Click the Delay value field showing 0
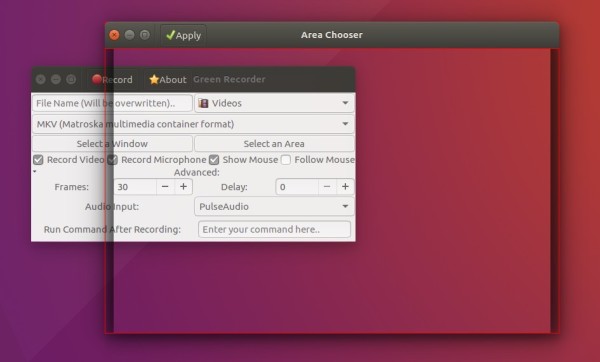 pyautogui.click(x=297, y=187)
